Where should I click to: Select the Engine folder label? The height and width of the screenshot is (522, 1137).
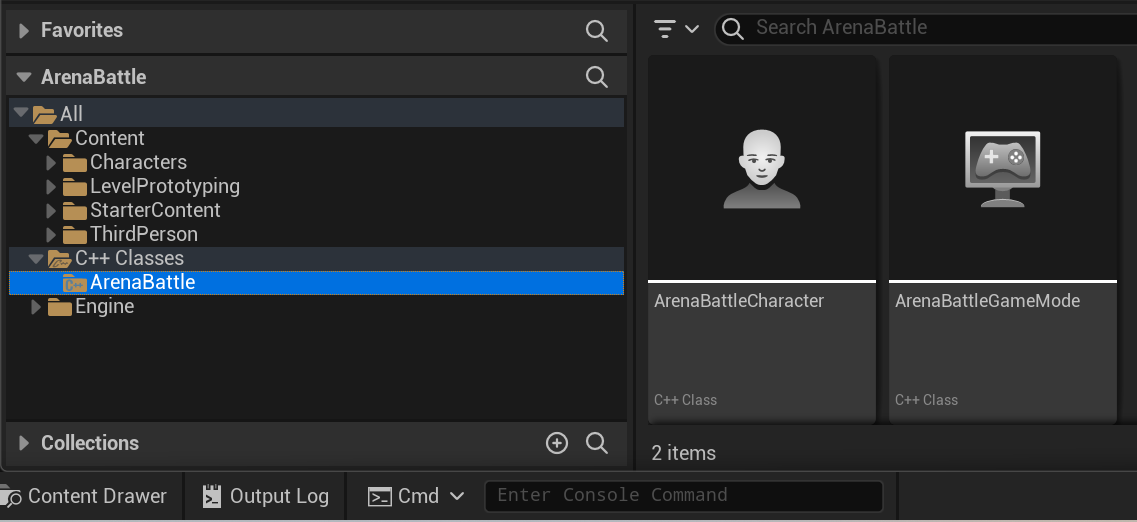tap(104, 306)
